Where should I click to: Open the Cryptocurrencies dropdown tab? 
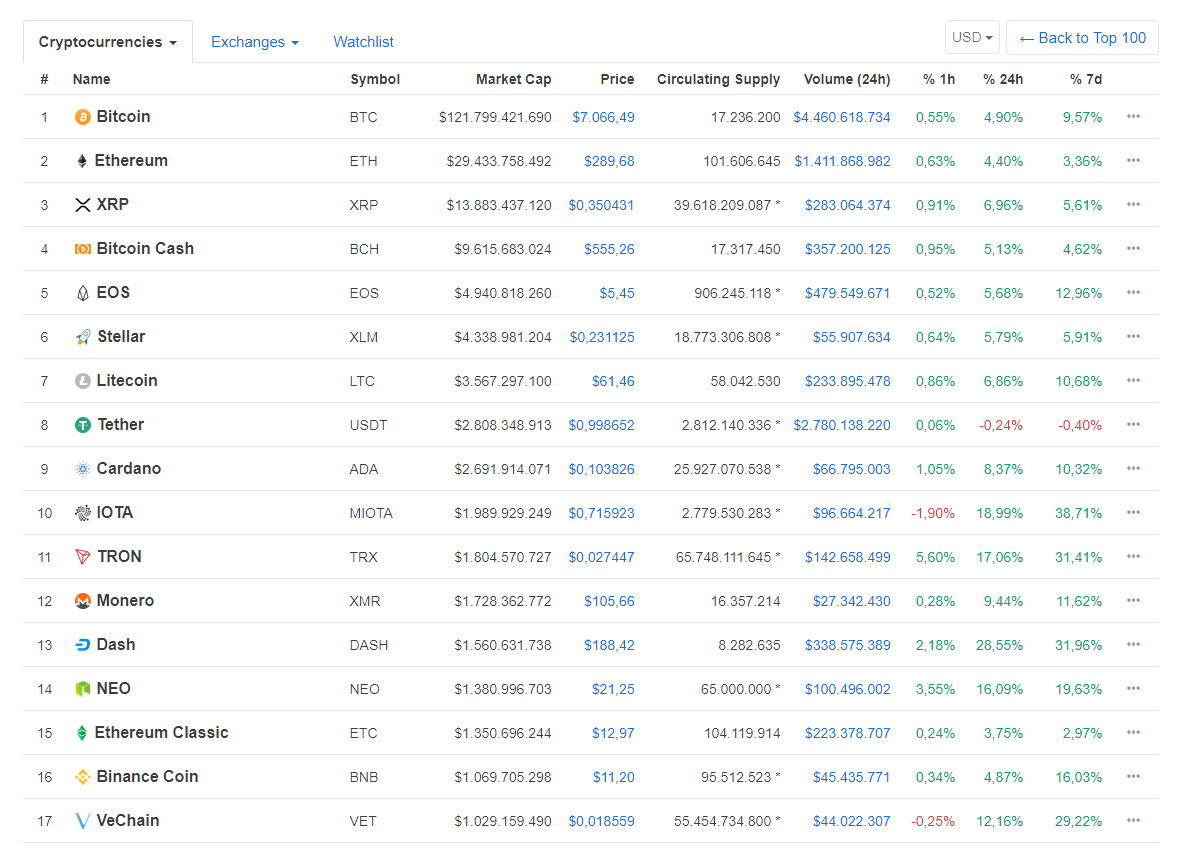[x=108, y=42]
